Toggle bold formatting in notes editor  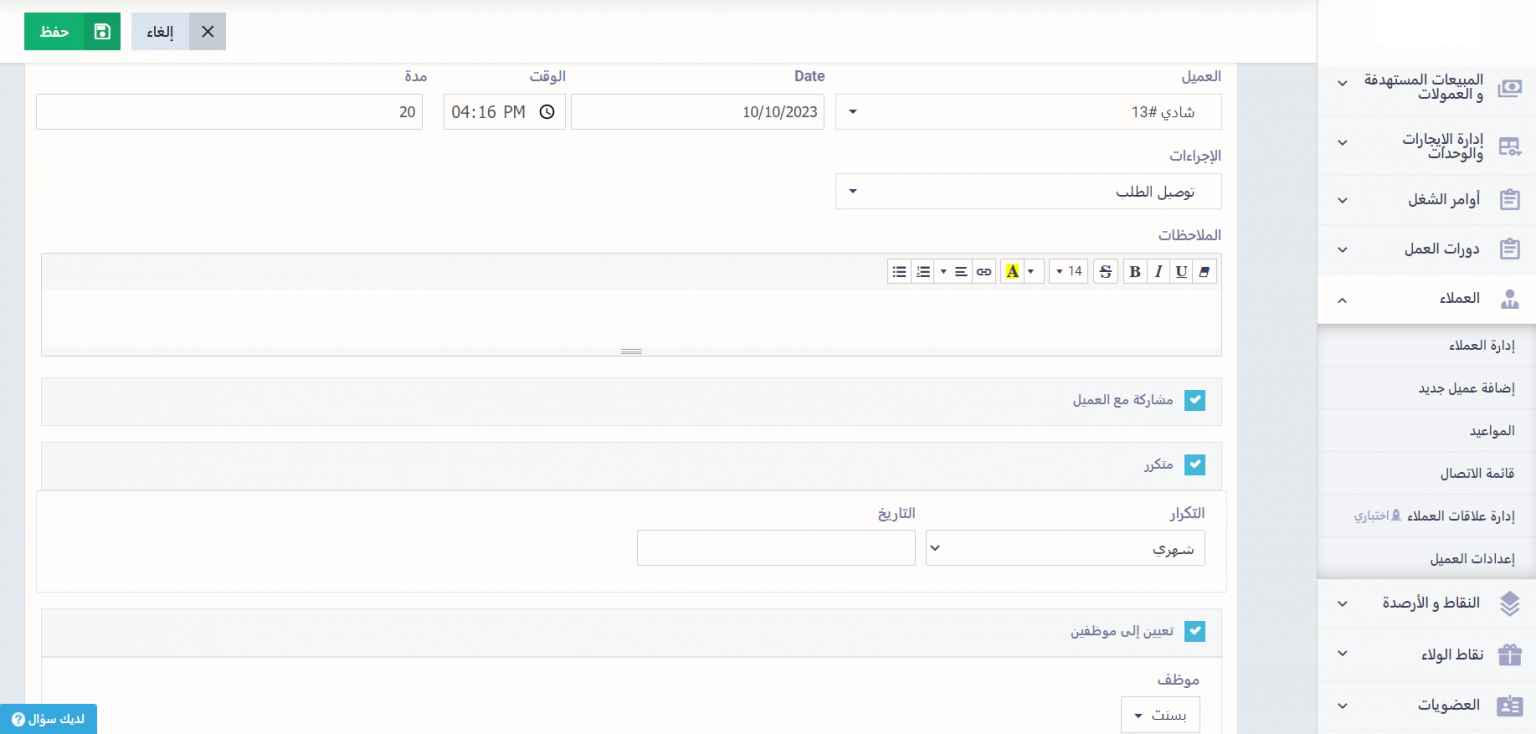(x=1135, y=271)
